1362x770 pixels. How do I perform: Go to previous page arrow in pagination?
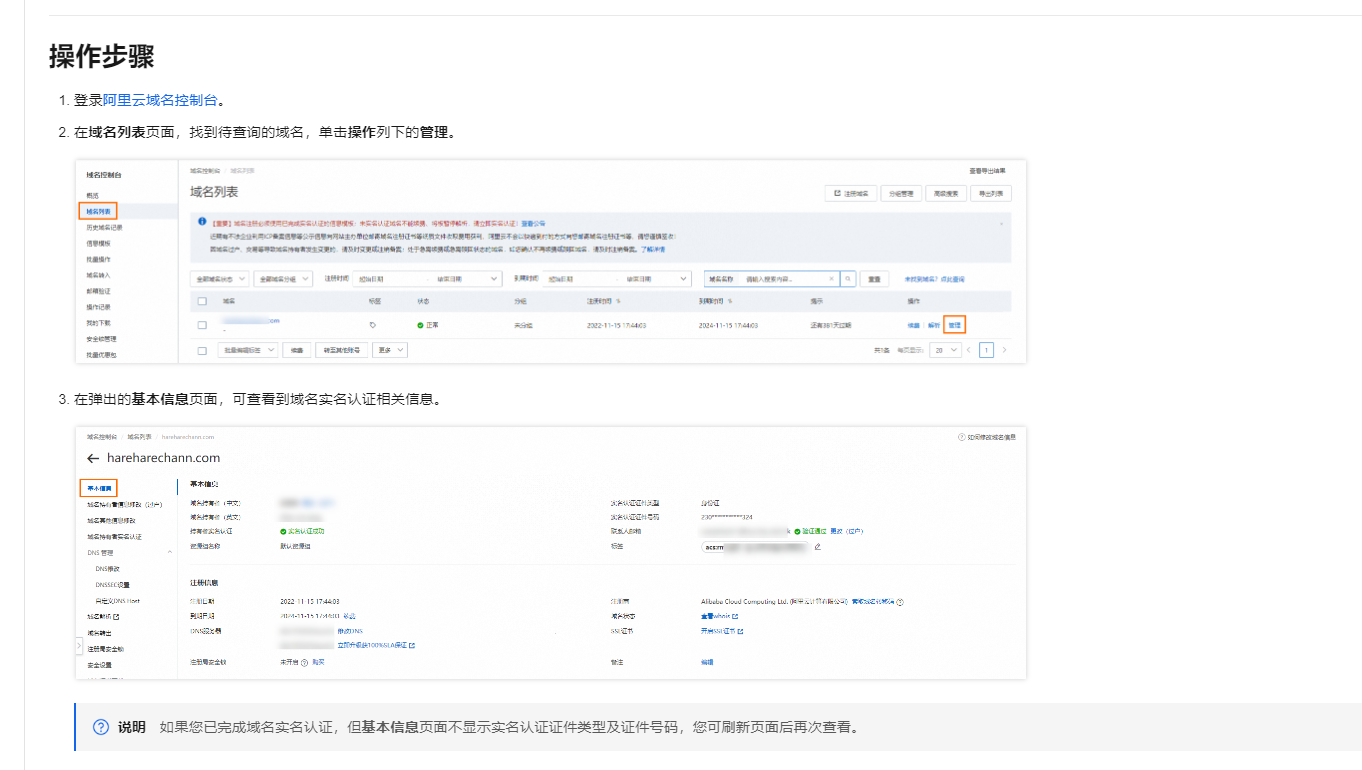[969, 350]
